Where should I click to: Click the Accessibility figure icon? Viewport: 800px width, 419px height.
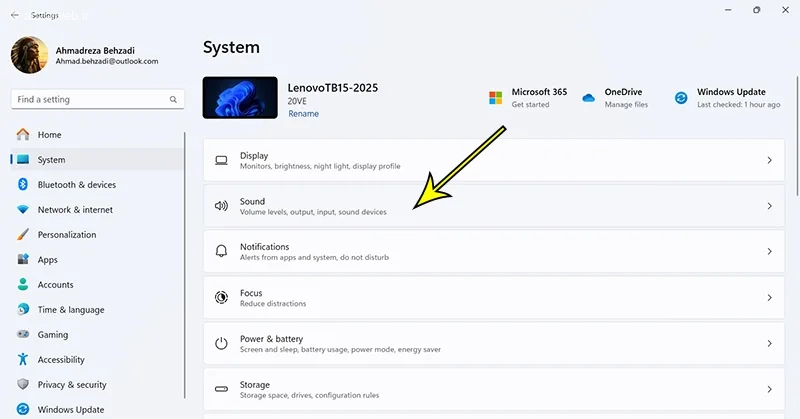coord(22,360)
